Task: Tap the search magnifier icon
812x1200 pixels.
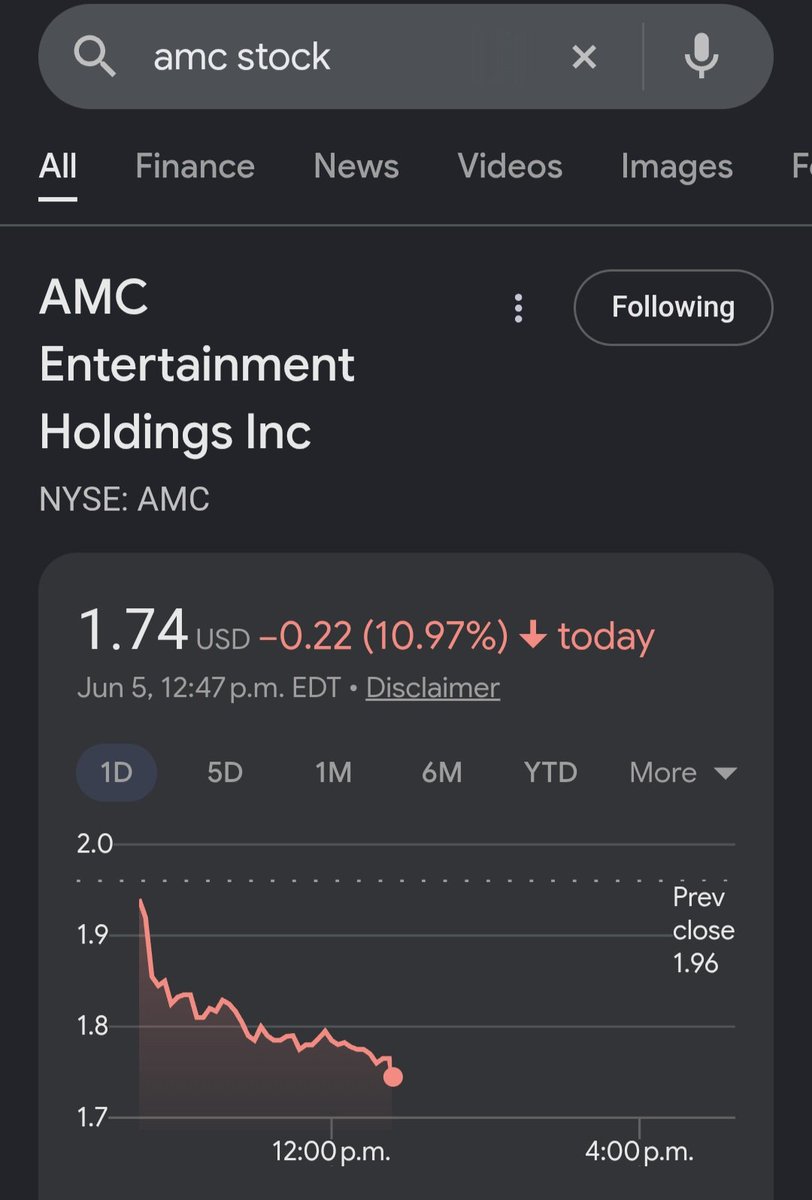Action: [x=96, y=58]
